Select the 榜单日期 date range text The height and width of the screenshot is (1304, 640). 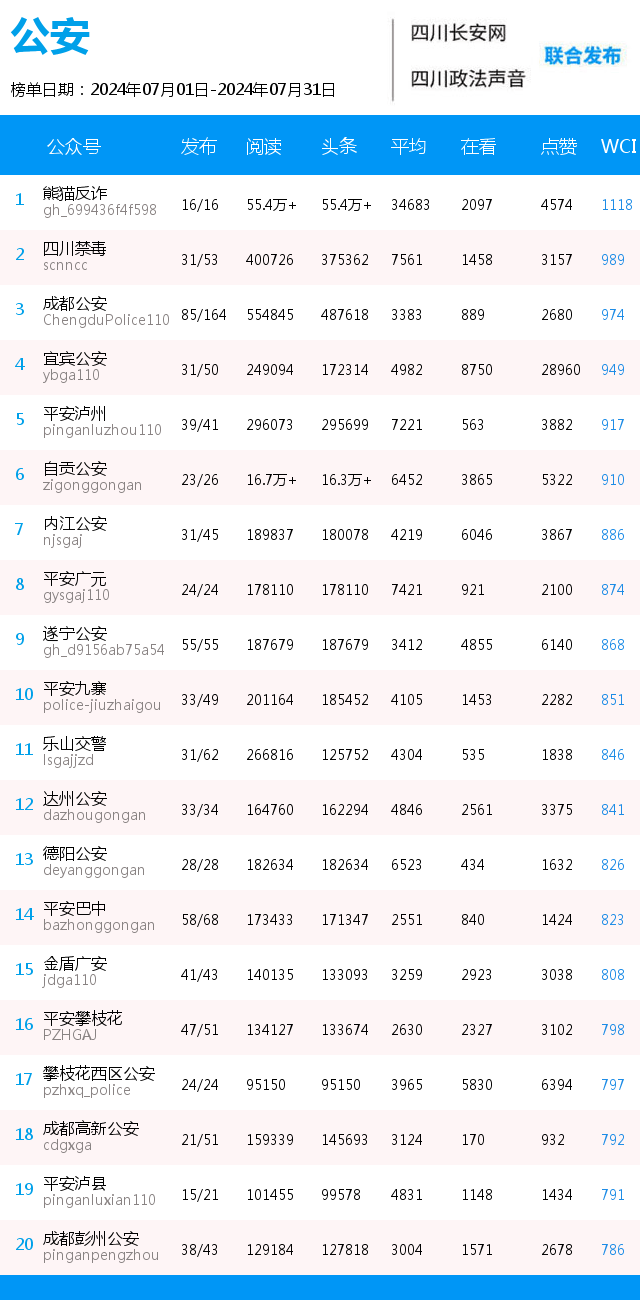coord(173,90)
